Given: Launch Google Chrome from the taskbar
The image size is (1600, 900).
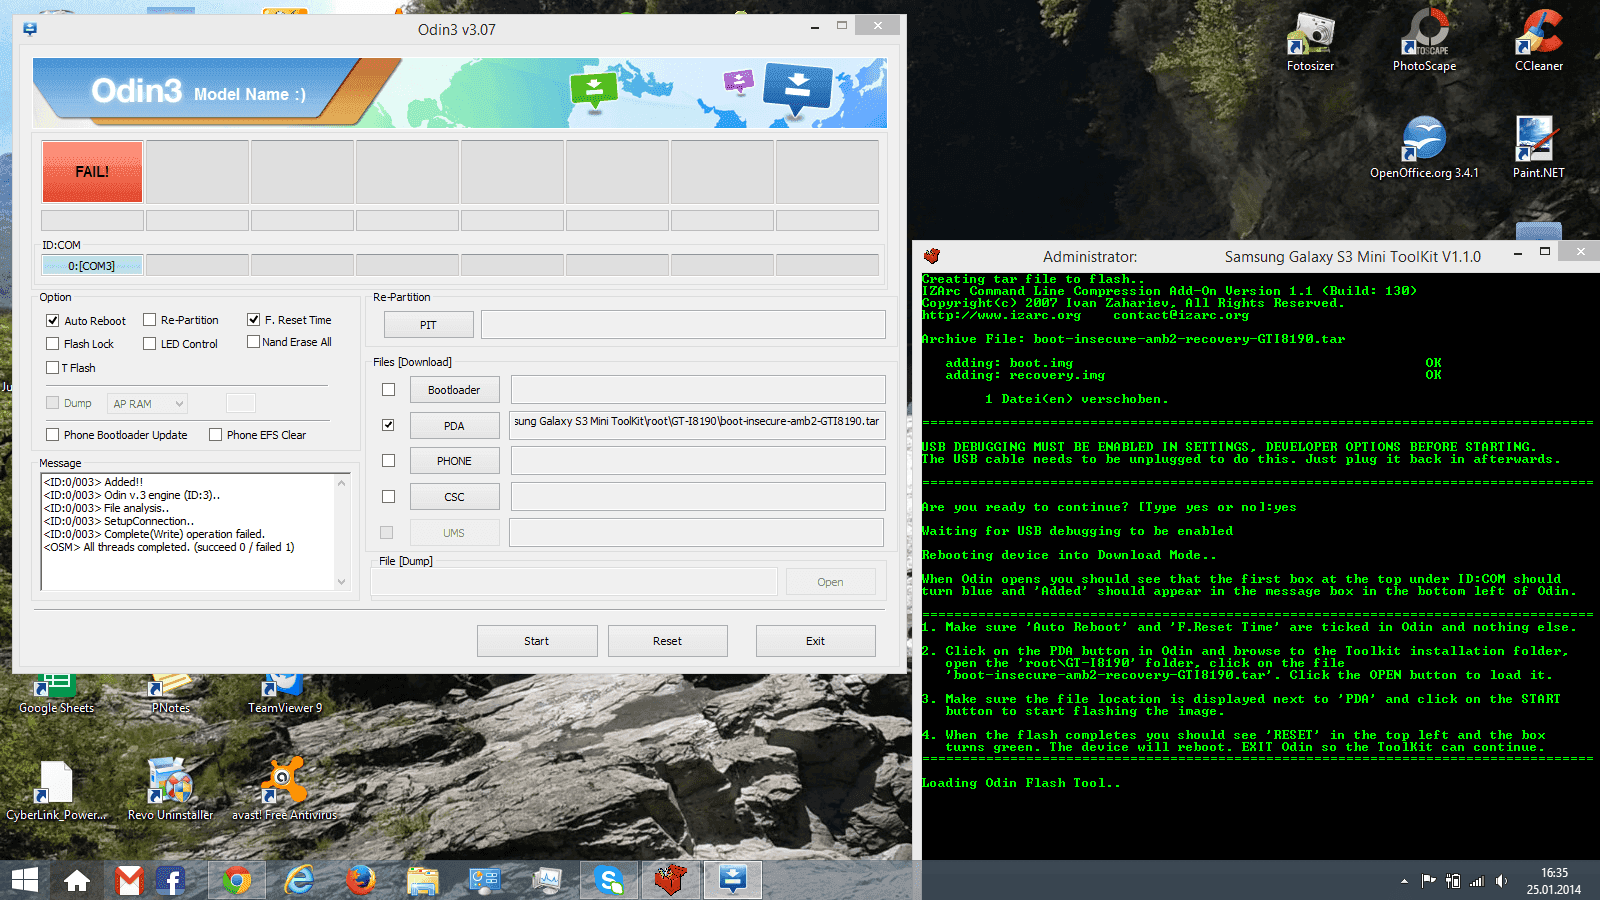Looking at the screenshot, I should point(236,880).
